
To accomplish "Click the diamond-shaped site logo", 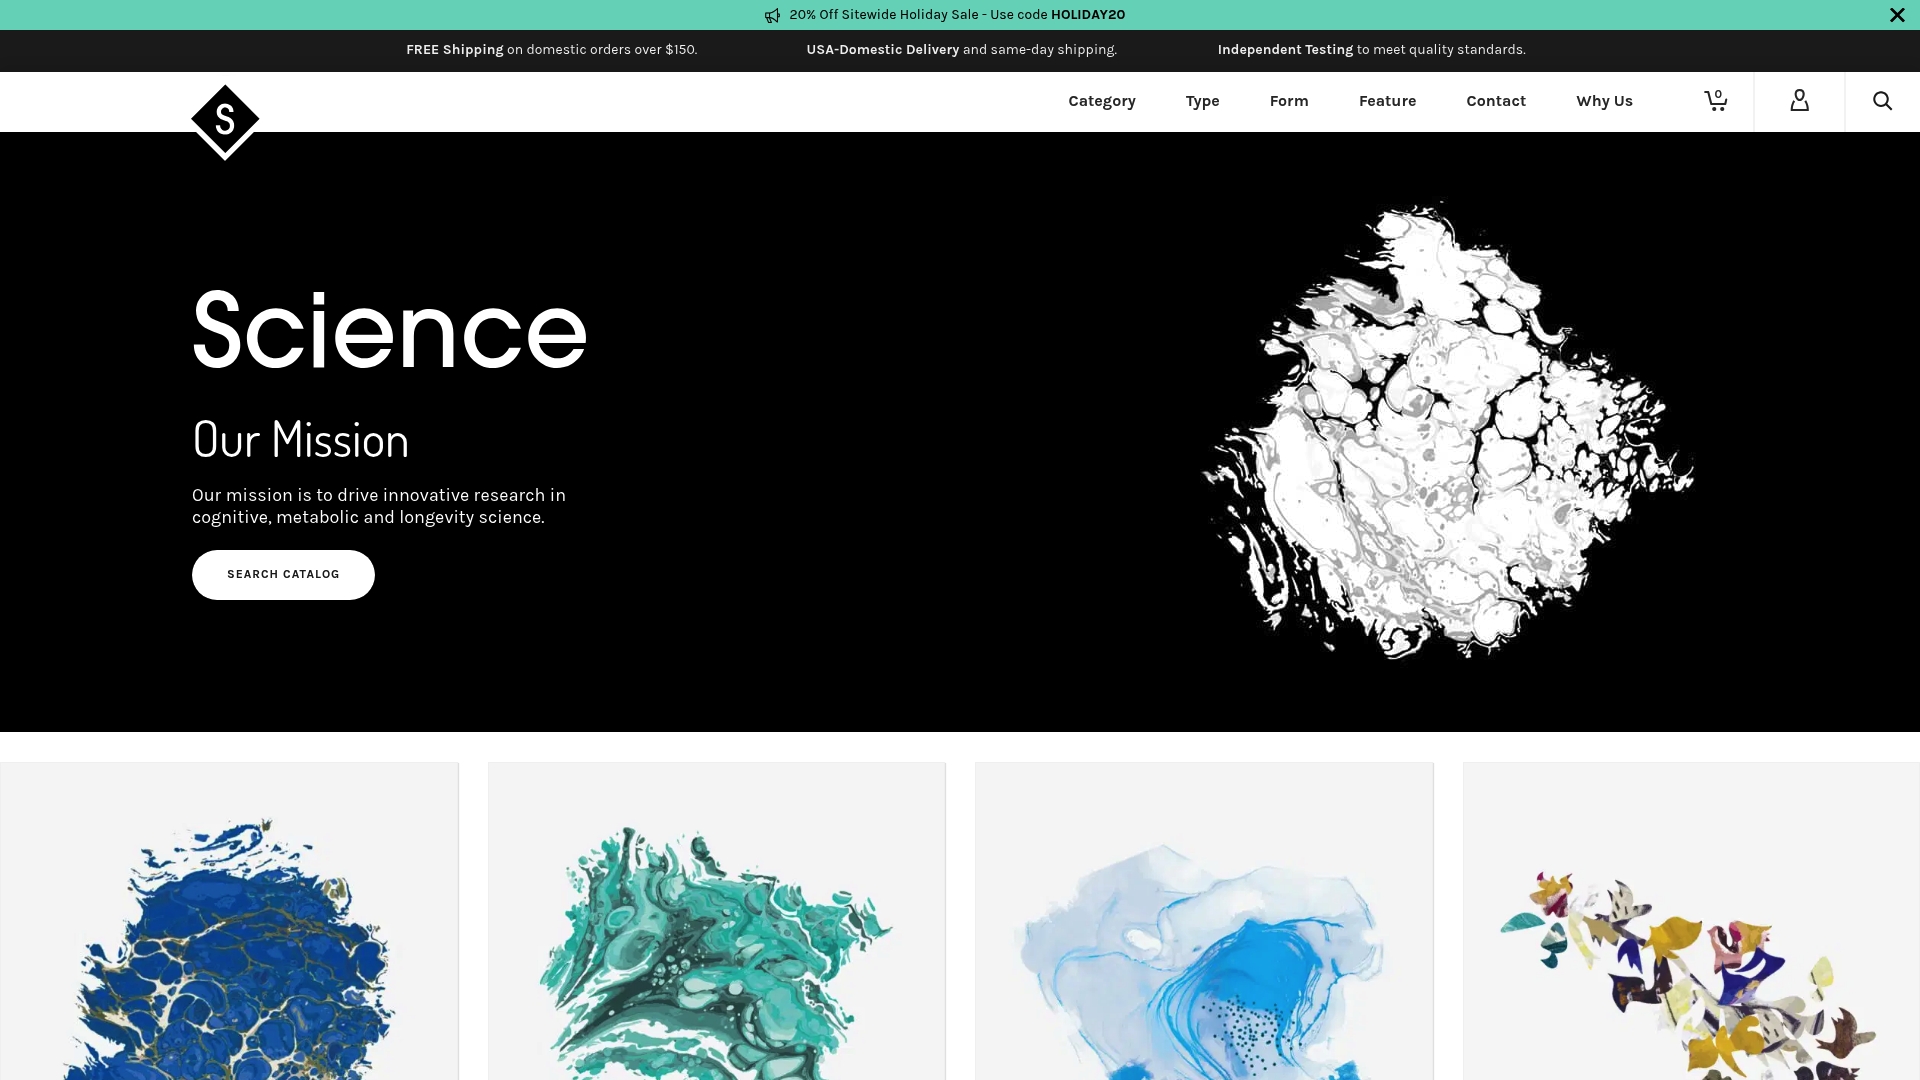I will 224,120.
